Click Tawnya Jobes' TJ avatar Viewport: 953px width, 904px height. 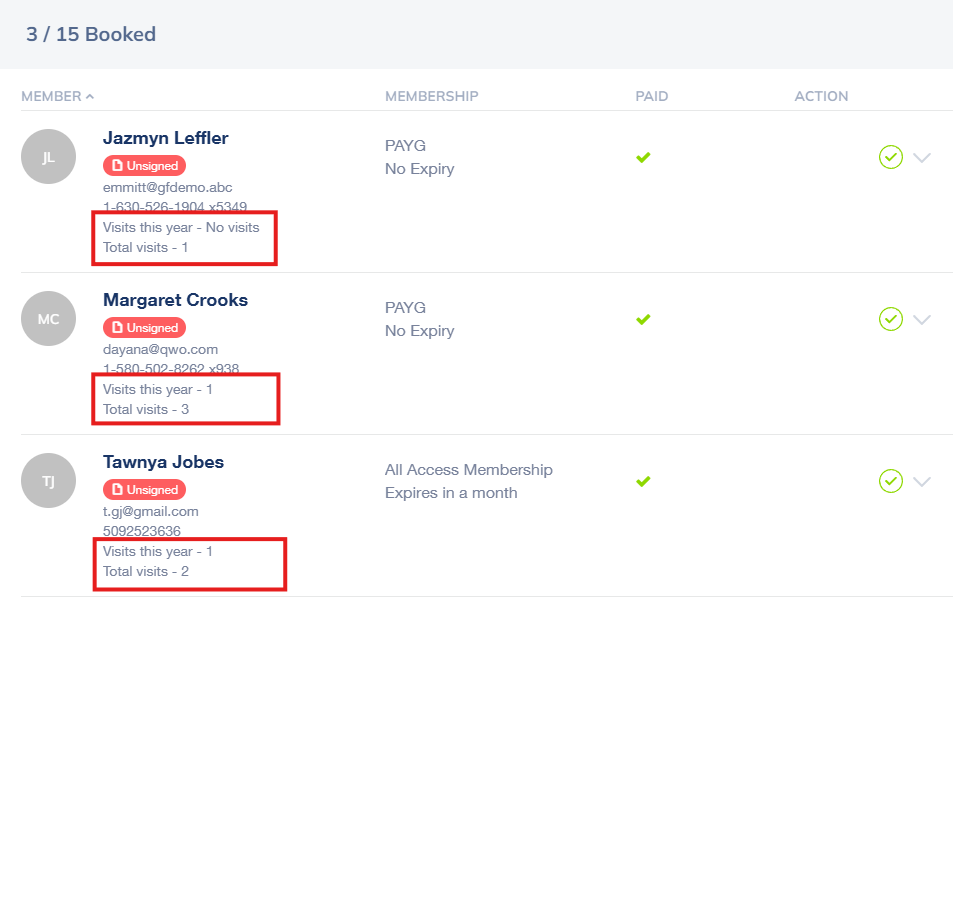49,481
